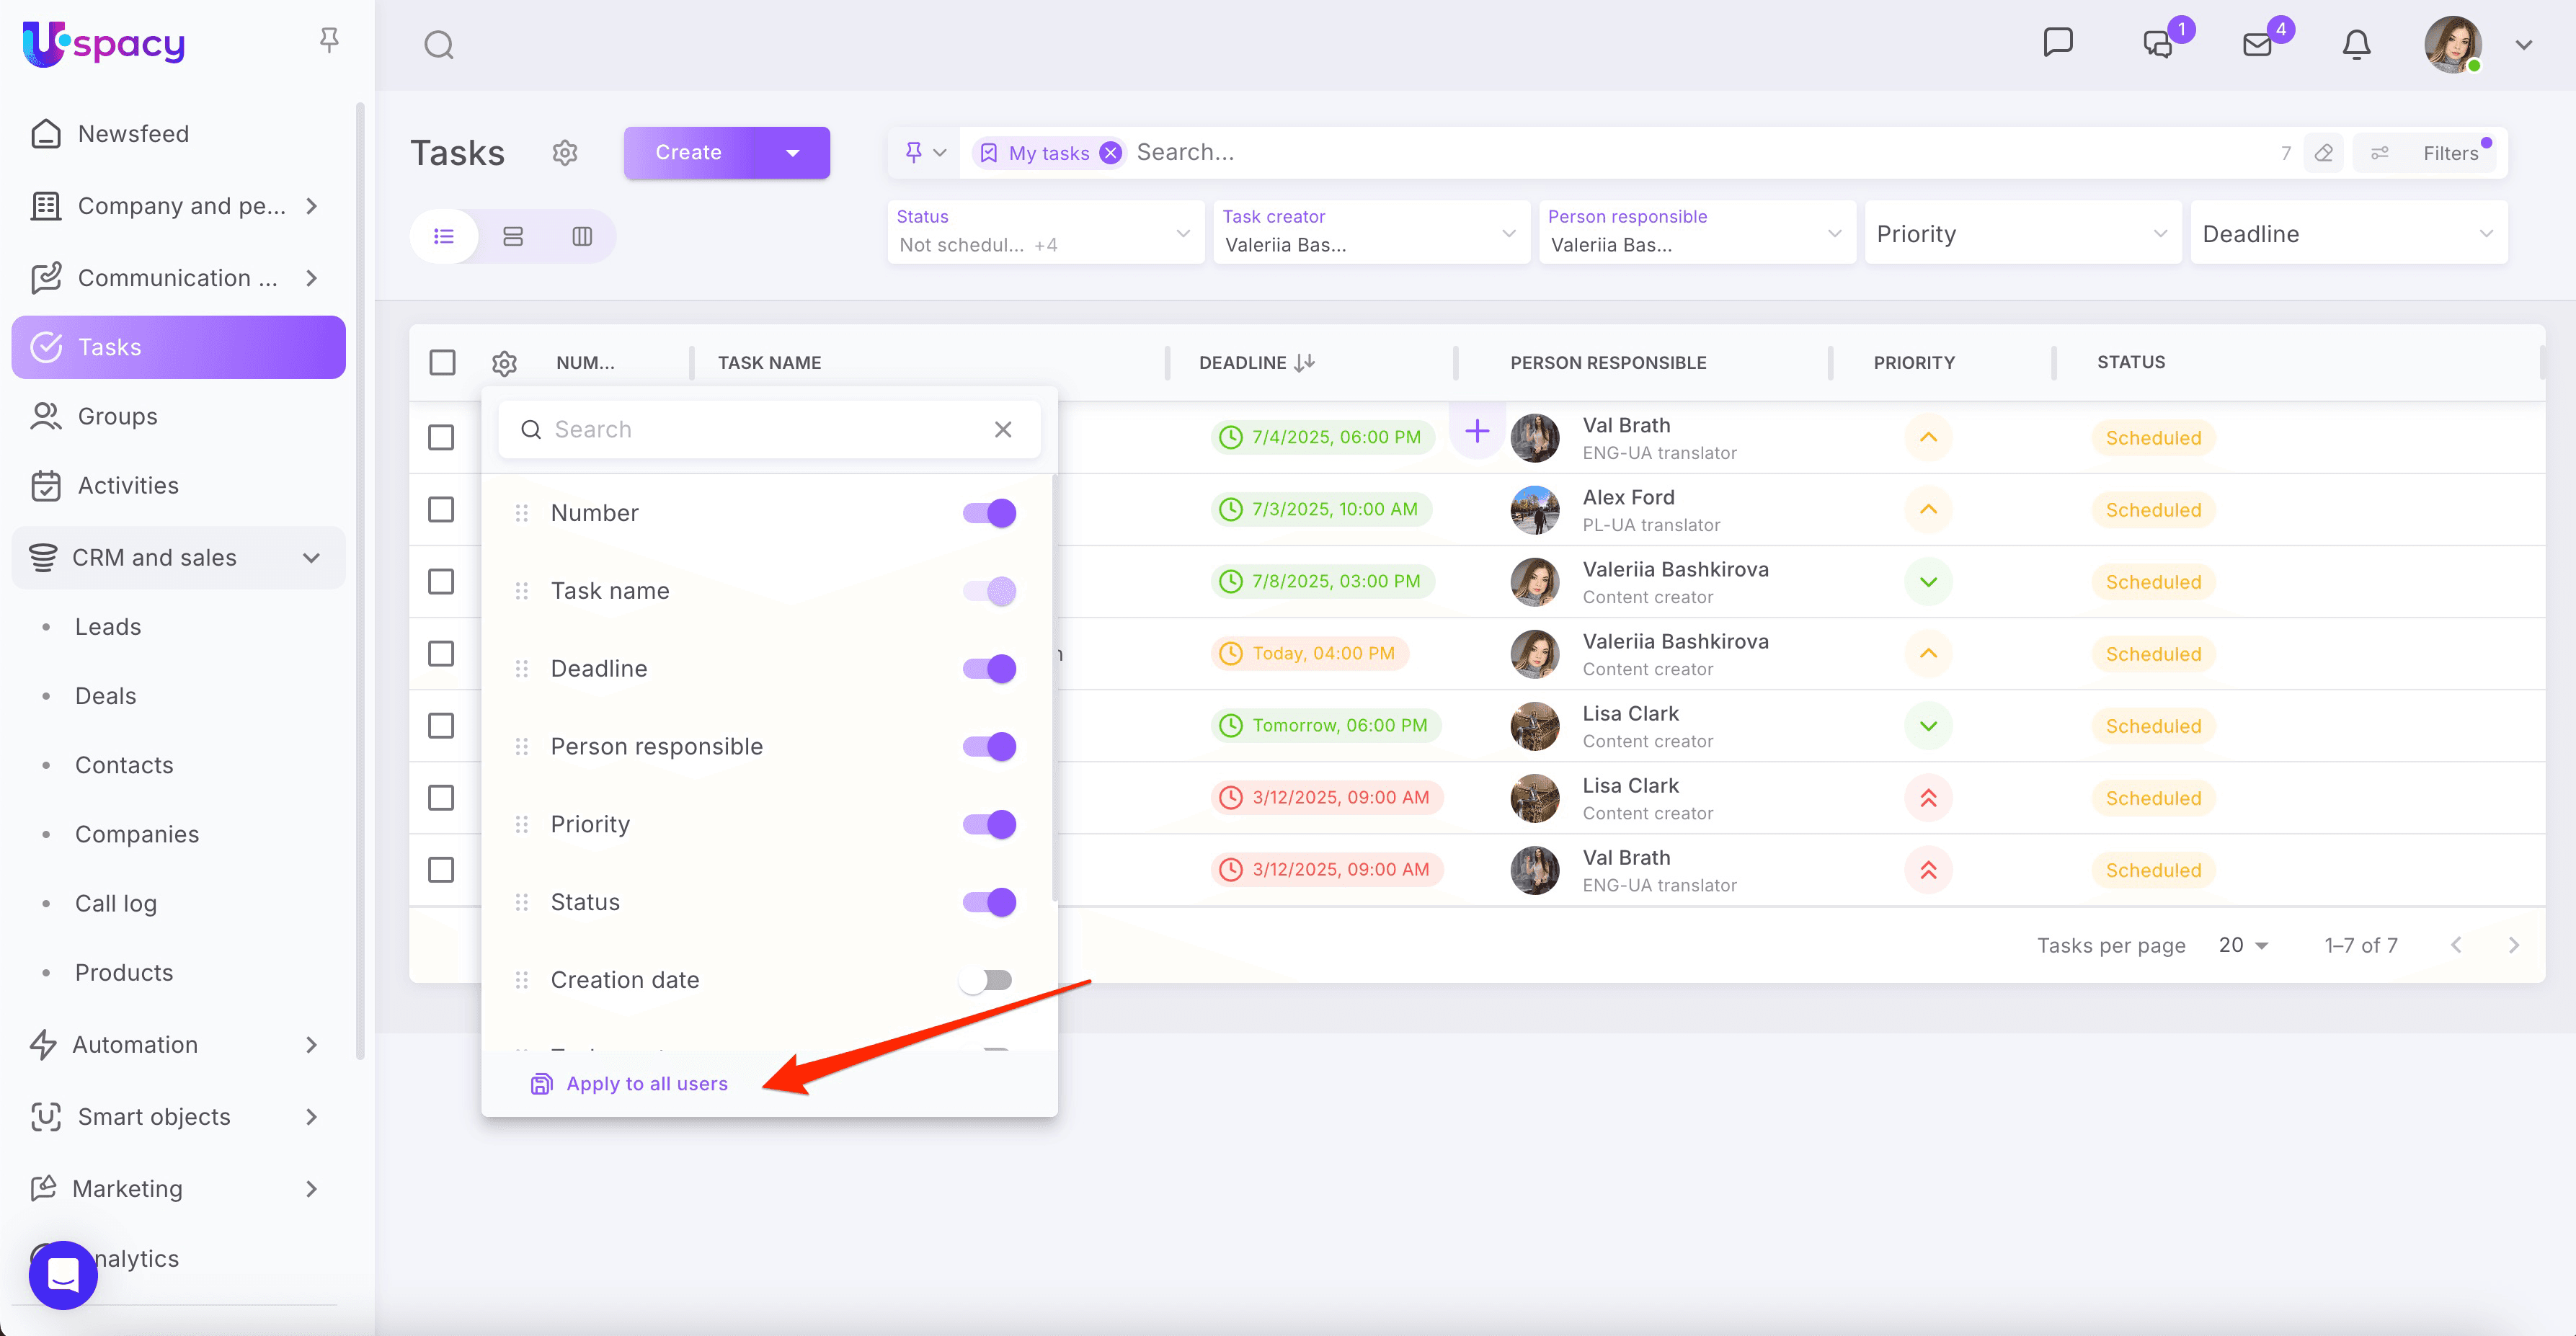This screenshot has width=2576, height=1336.
Task: Click the mail inbox icon
Action: 2257,45
